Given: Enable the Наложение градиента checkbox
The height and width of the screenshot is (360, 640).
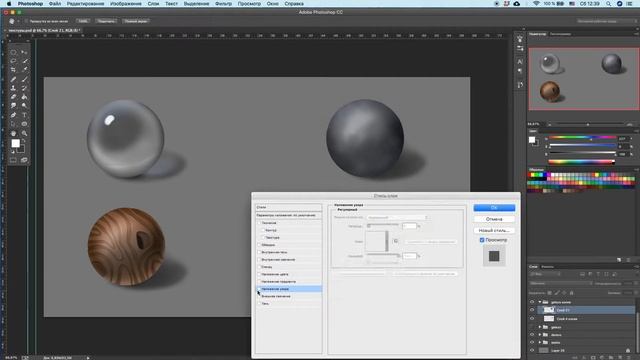Looking at the screenshot, I should pyautogui.click(x=259, y=282).
